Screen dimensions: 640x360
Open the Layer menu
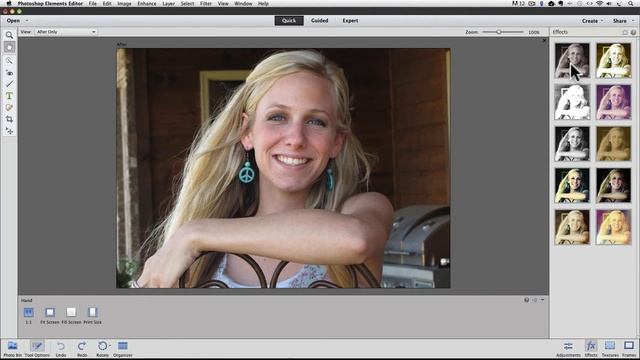click(x=169, y=3)
